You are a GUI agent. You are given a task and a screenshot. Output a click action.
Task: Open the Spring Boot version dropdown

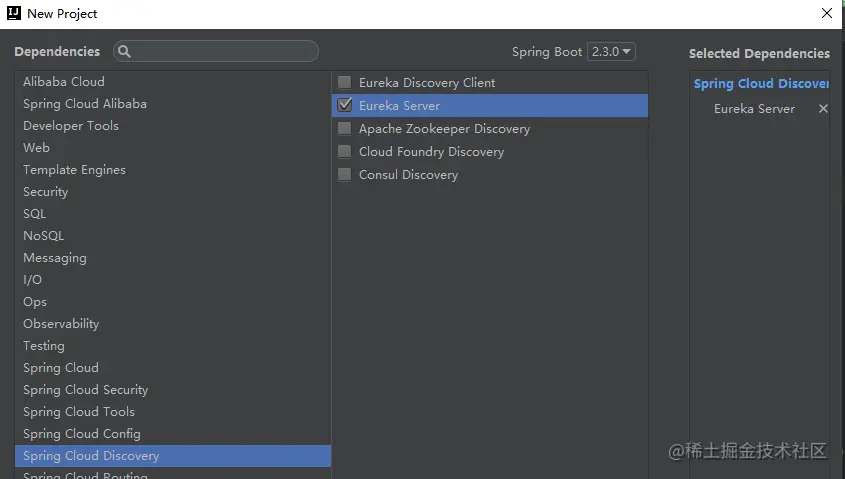point(611,52)
